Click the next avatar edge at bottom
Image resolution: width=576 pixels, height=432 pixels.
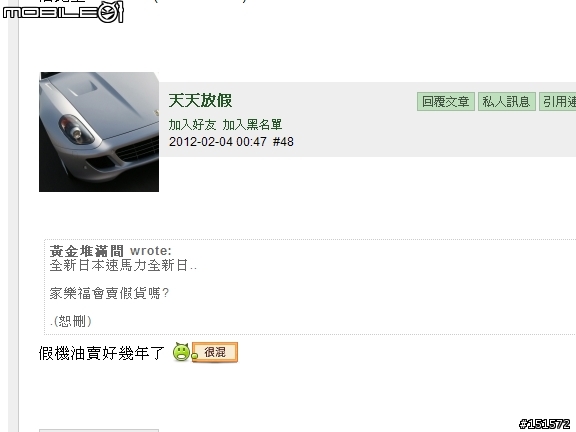click(x=99, y=430)
